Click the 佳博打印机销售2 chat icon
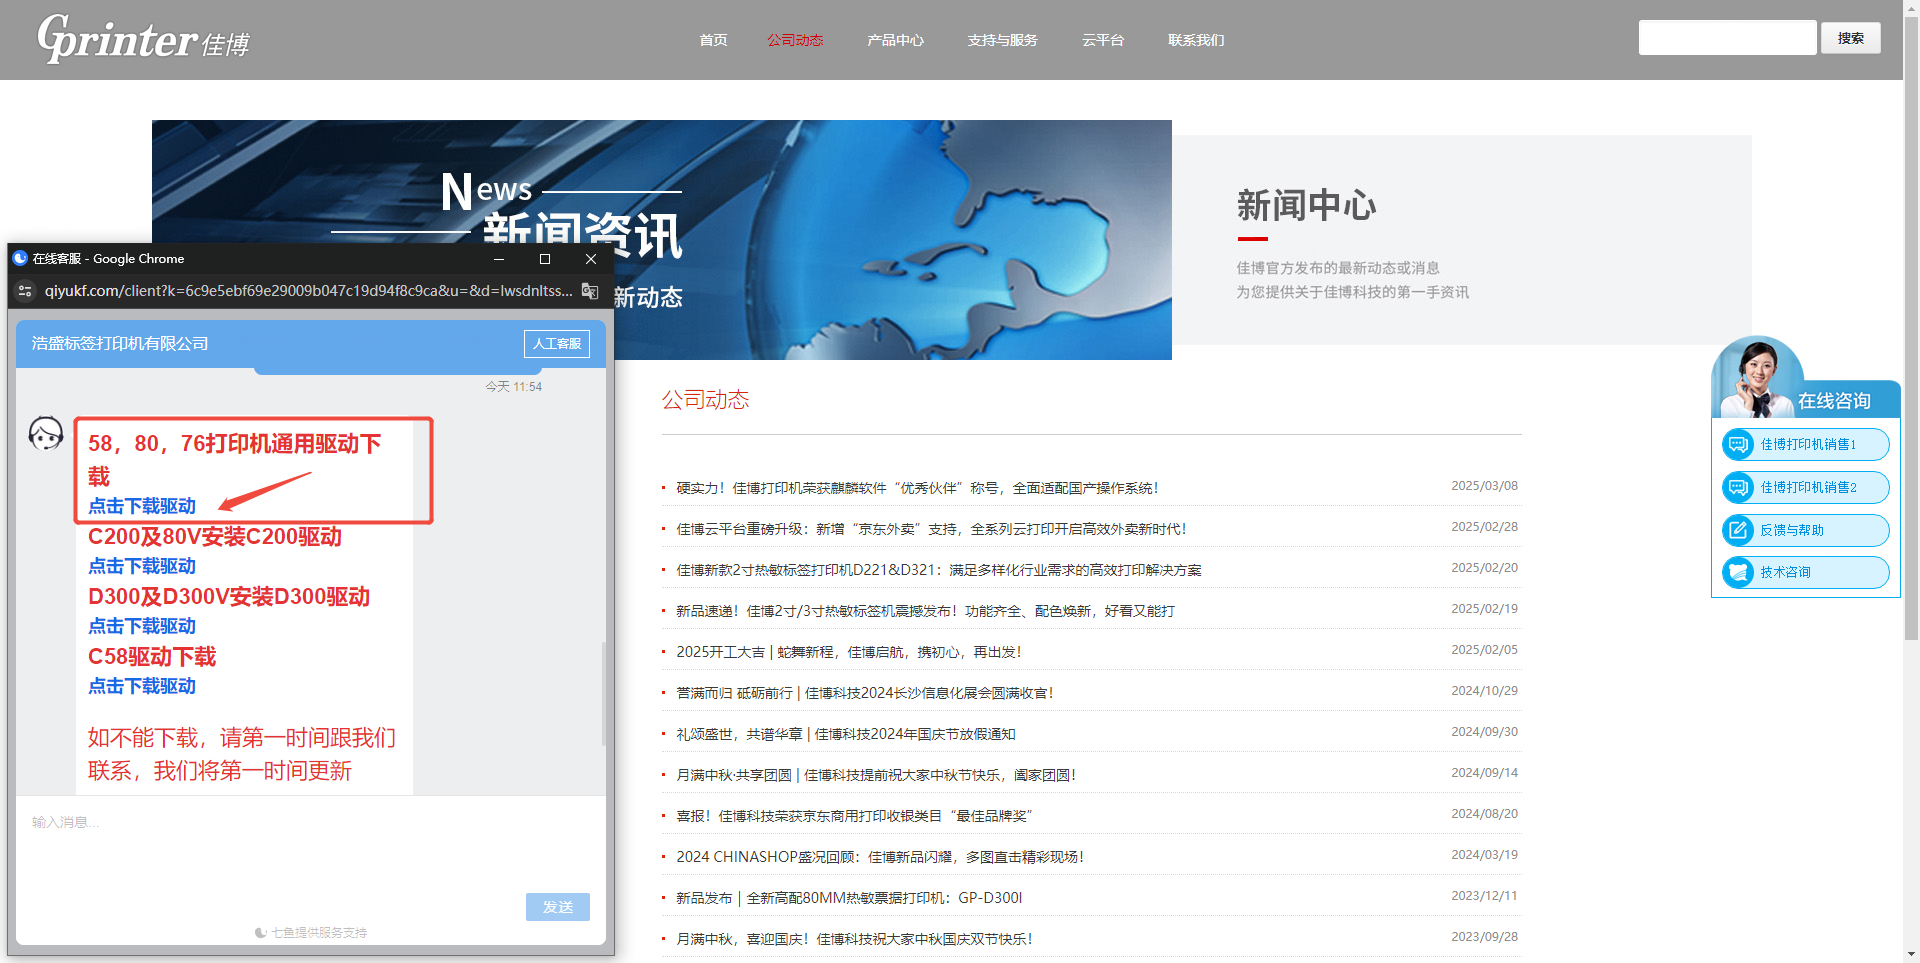The image size is (1920, 963). 1738,487
